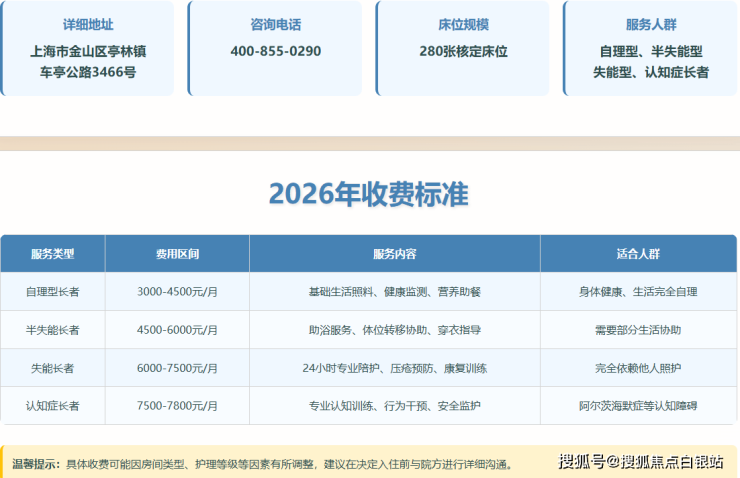Click the 温馨提示 notice label
The image size is (740, 478).
tap(37, 464)
